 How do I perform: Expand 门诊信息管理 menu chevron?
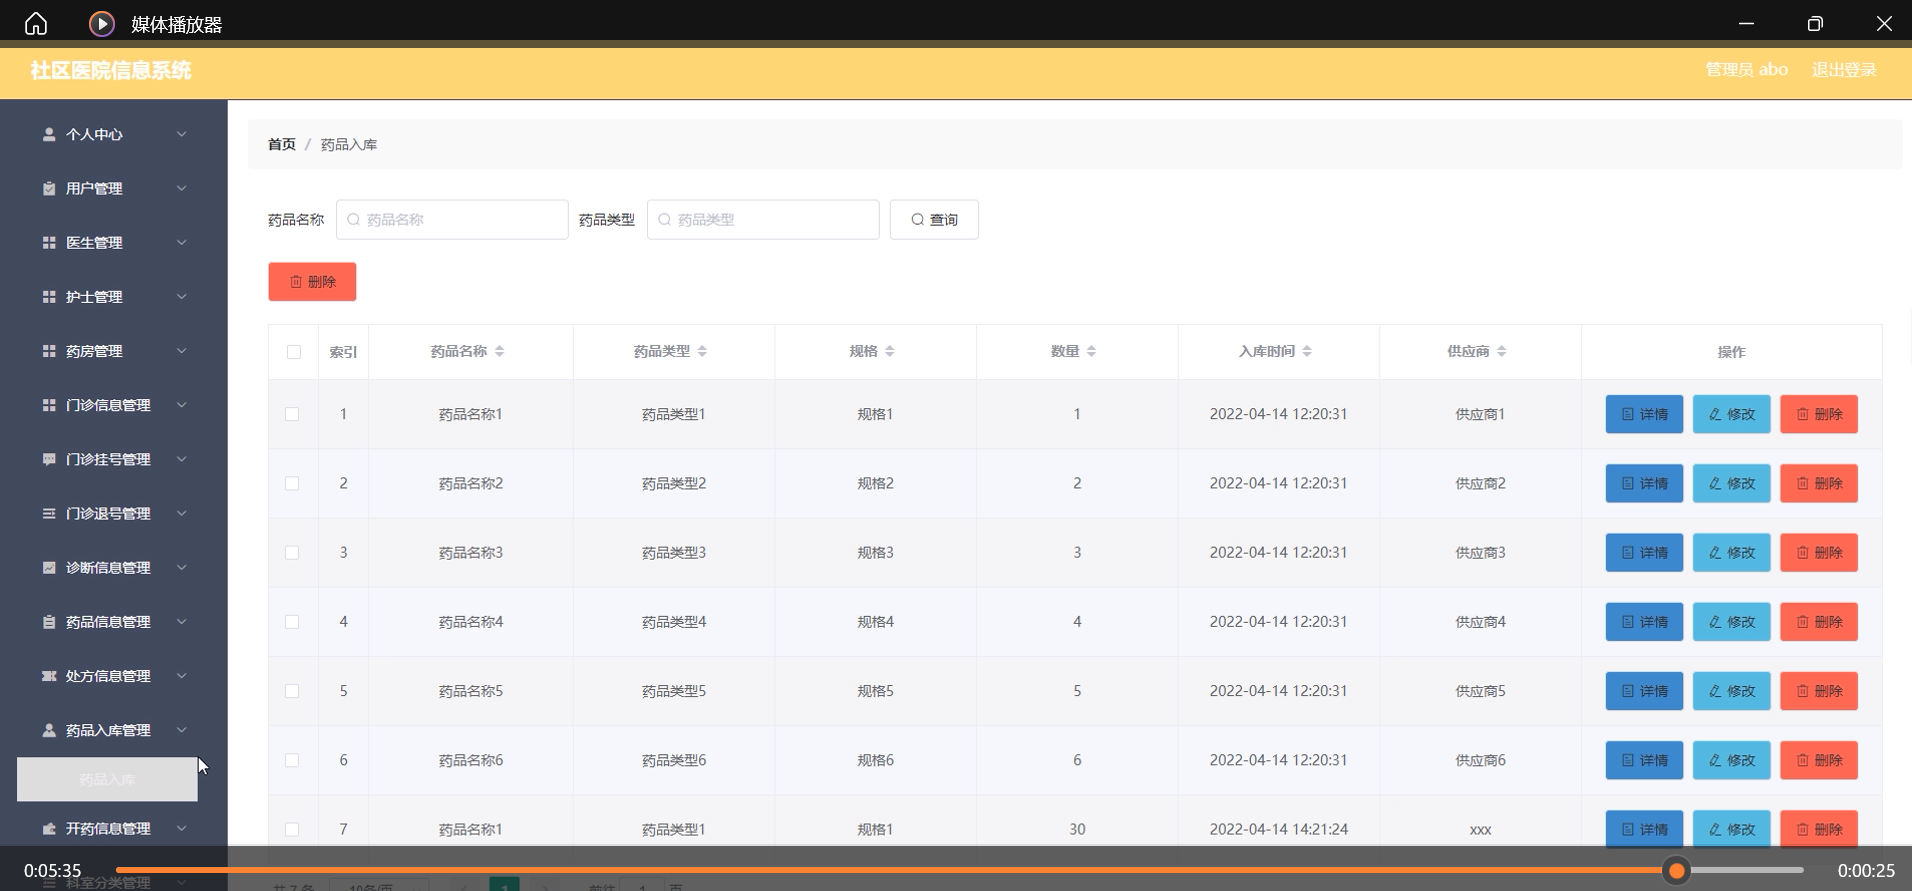click(x=182, y=405)
